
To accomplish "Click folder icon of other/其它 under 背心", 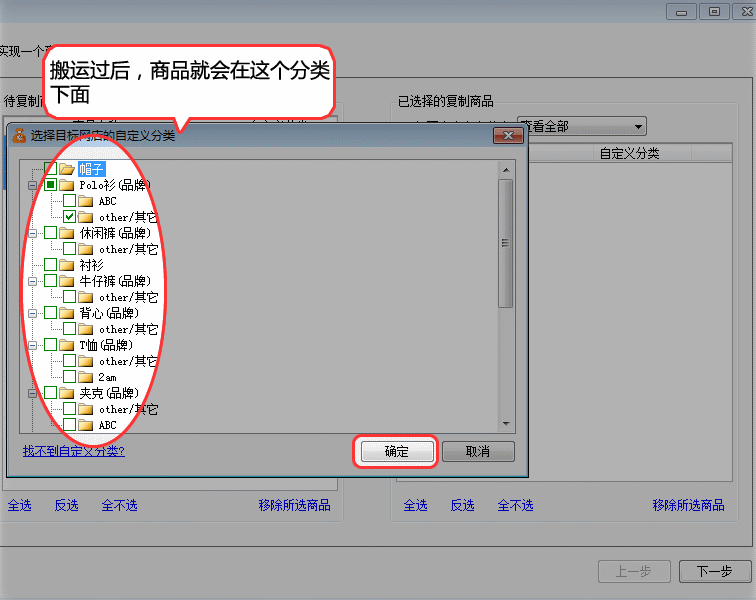I will click(85, 329).
